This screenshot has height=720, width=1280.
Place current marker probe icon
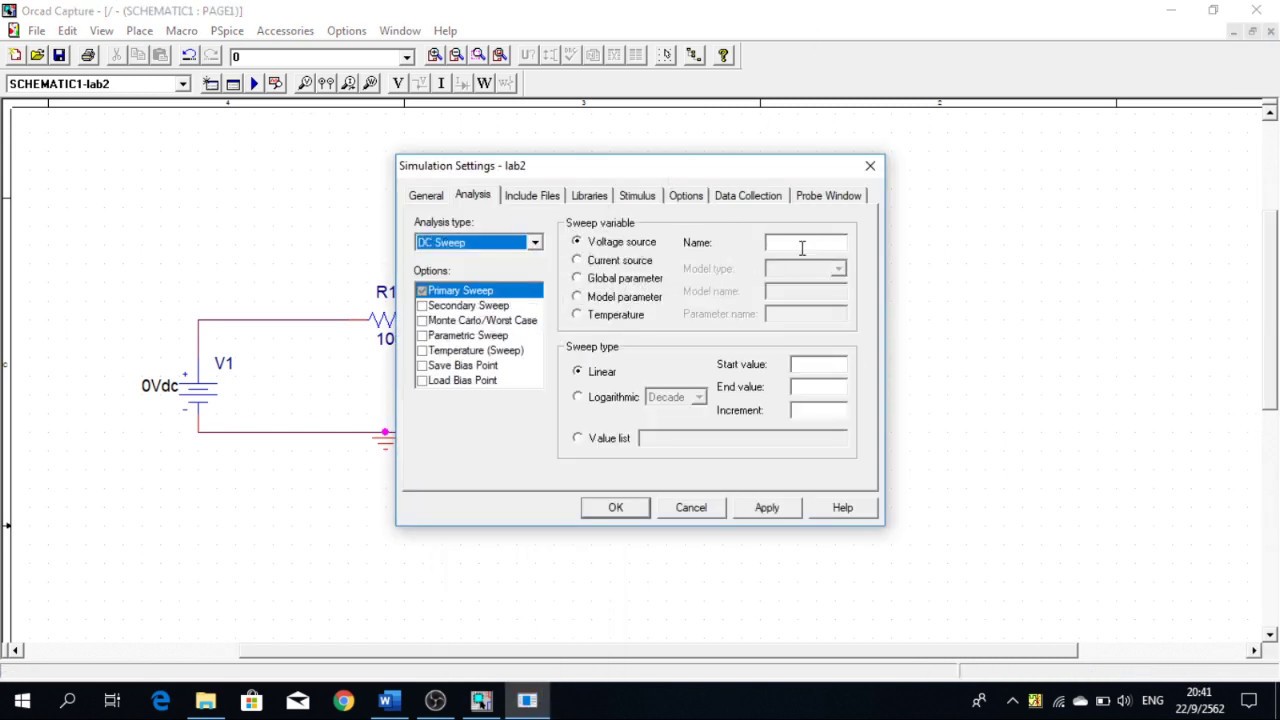[x=349, y=84]
